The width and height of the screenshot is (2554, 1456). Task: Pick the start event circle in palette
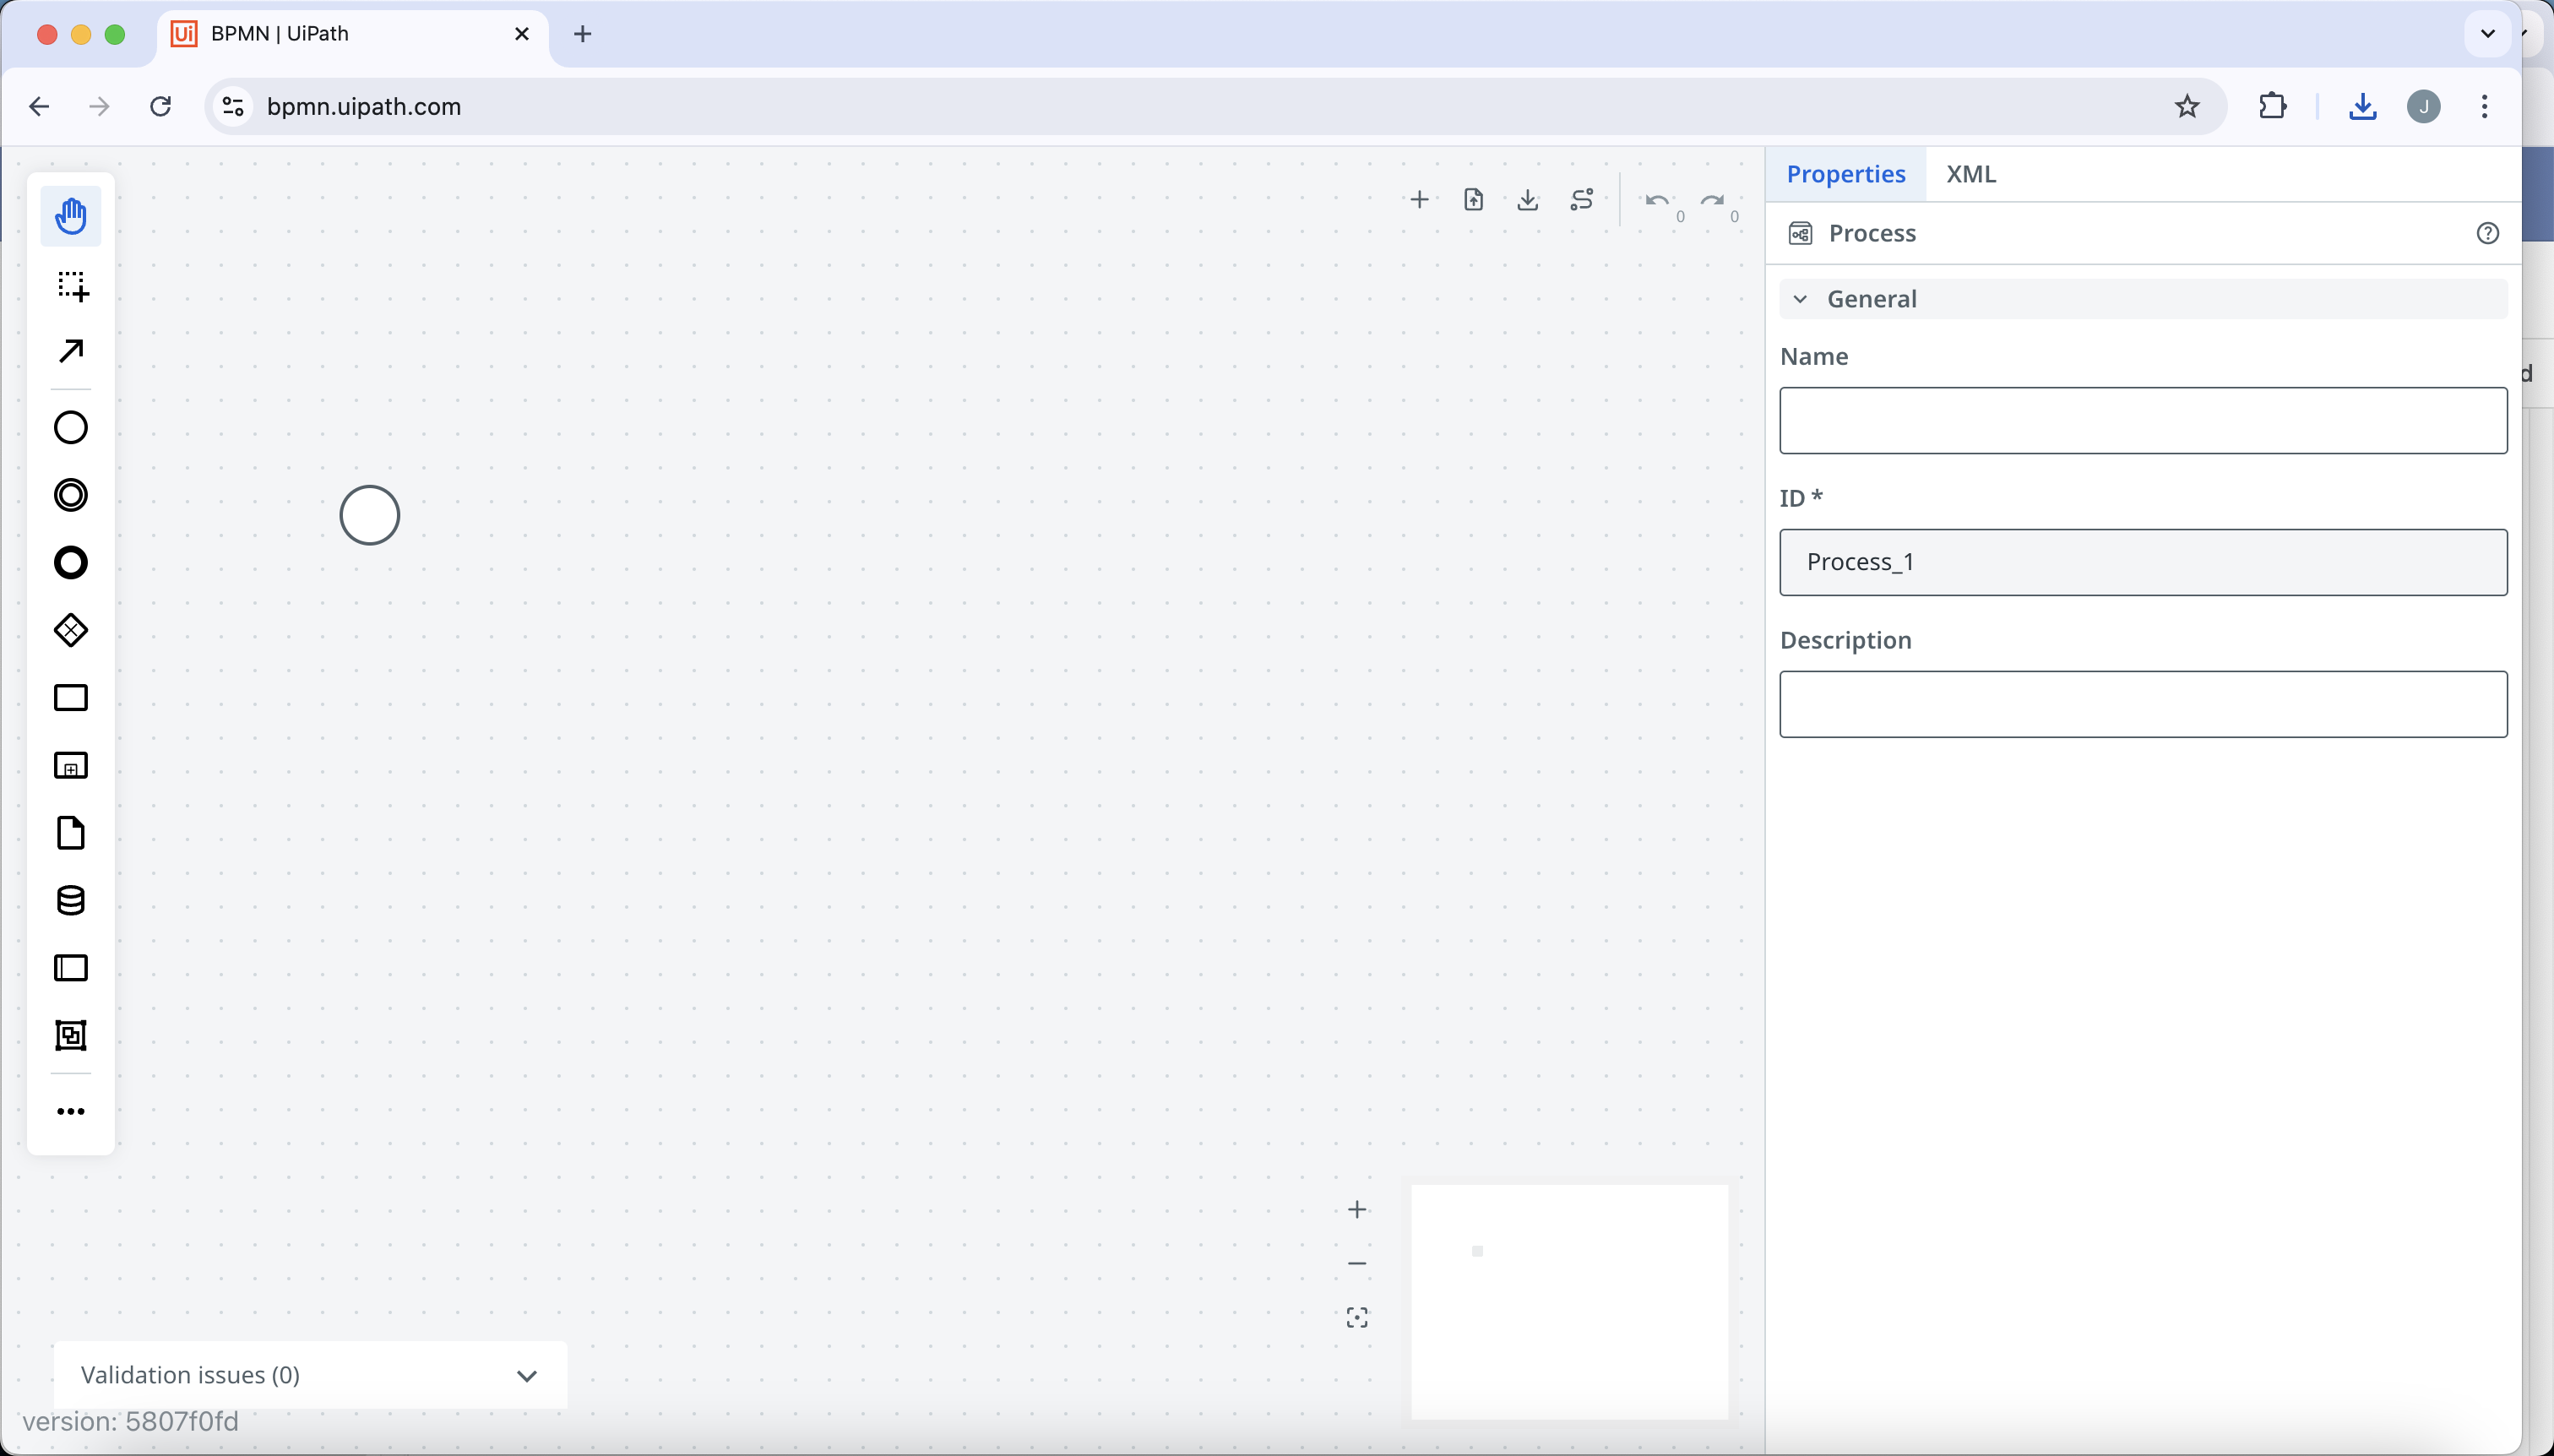coord(71,428)
